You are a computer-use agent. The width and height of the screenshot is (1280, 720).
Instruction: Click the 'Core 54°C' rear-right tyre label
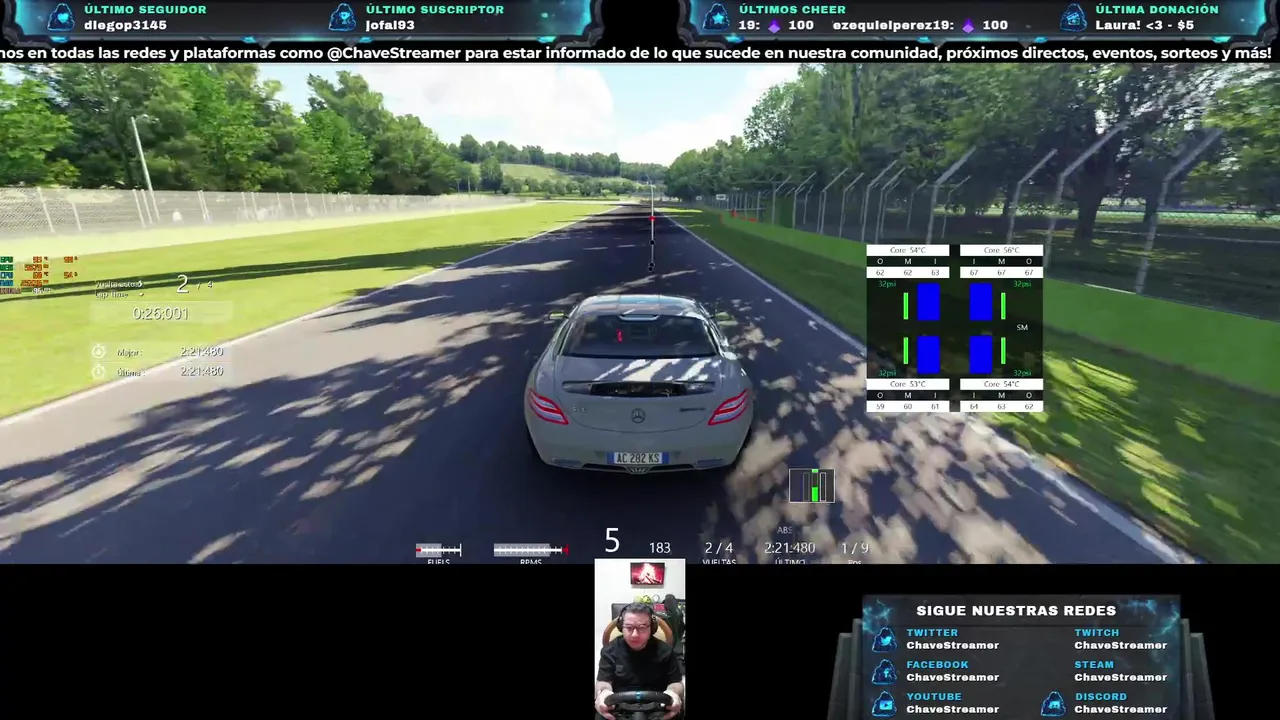pyautogui.click(x=1001, y=384)
